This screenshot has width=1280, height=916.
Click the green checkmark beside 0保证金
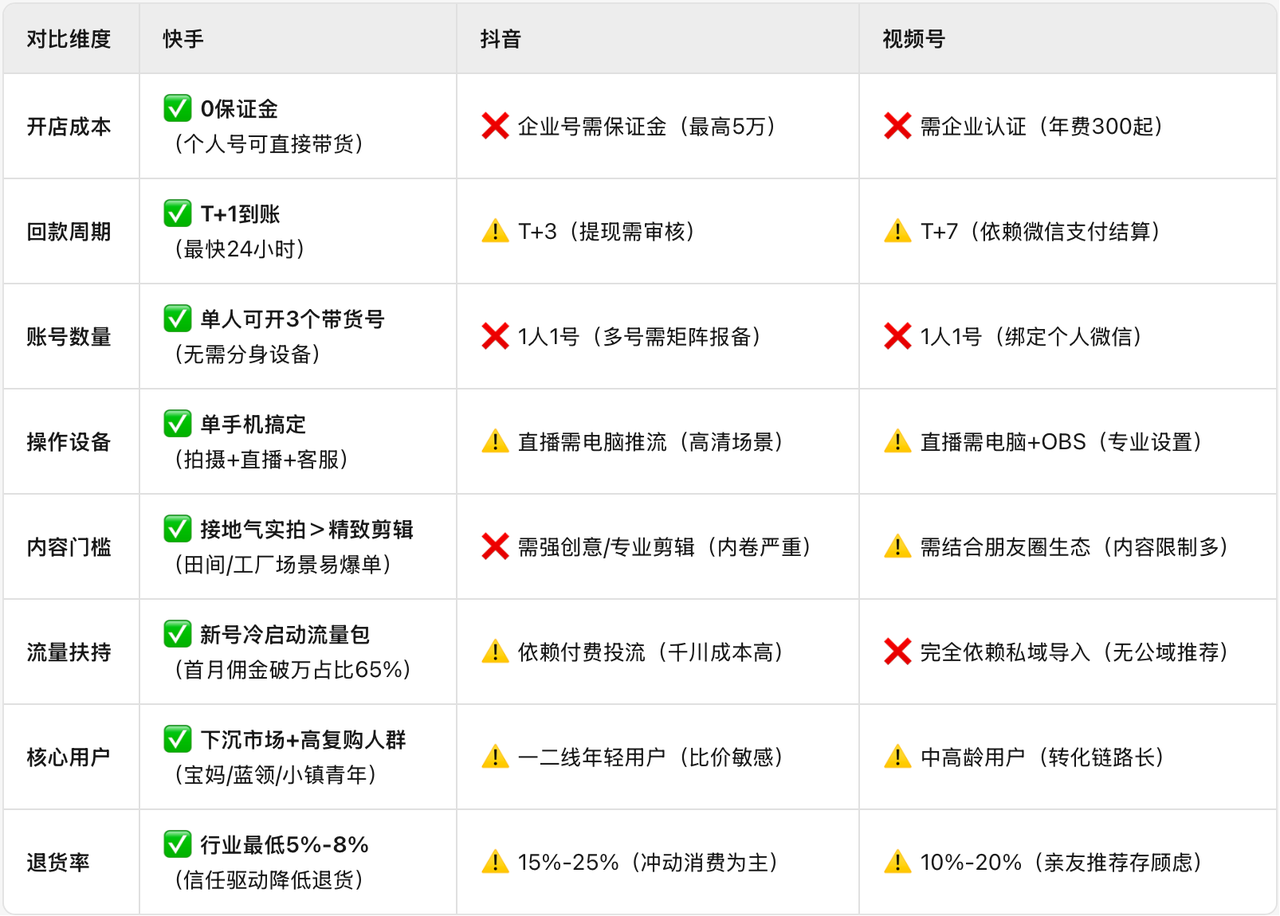pyautogui.click(x=178, y=109)
